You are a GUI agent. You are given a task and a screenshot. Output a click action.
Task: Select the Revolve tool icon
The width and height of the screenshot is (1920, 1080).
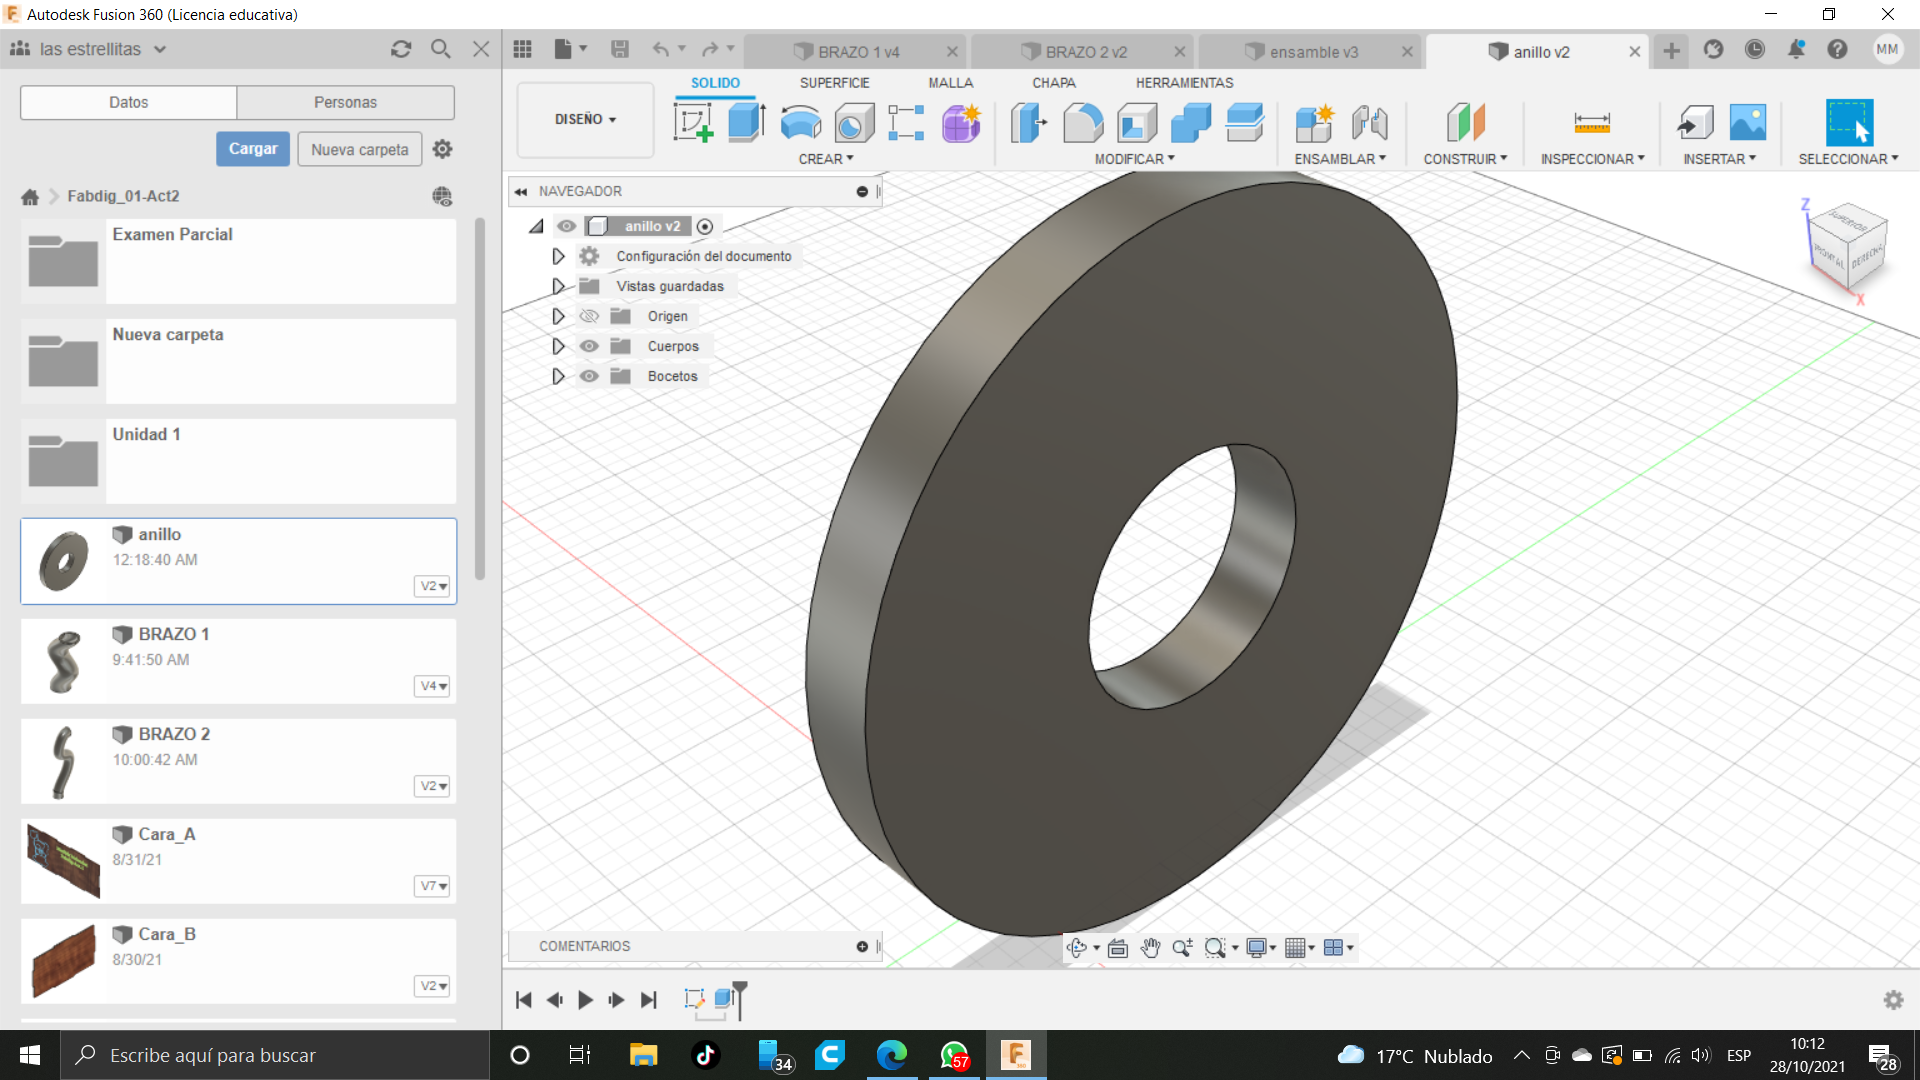[800, 123]
